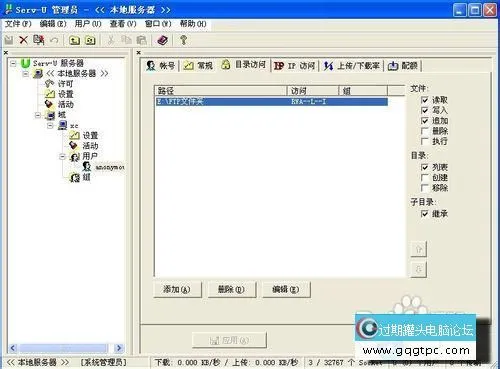The image size is (500, 369).
Task: Click the red X delete toolbar icon
Action: (23, 40)
